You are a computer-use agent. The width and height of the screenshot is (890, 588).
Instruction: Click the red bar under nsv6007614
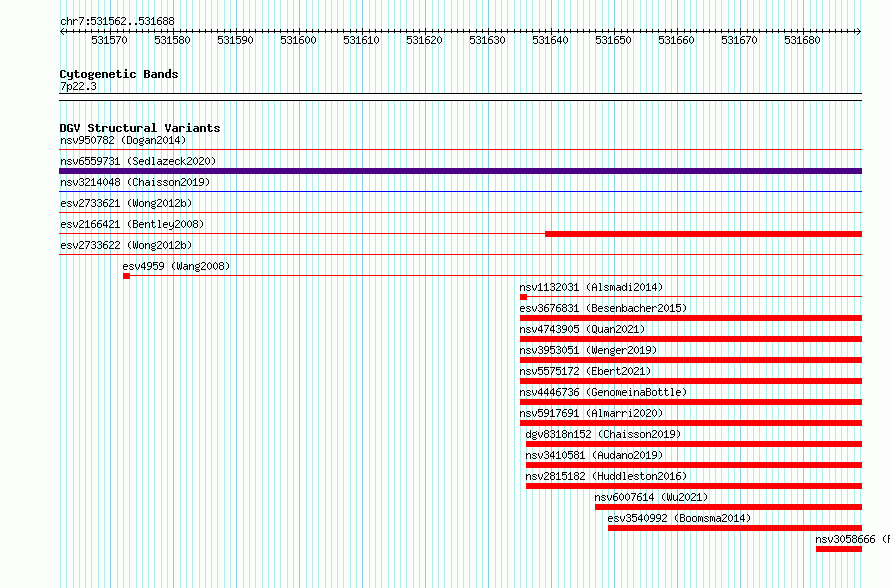[x=728, y=507]
